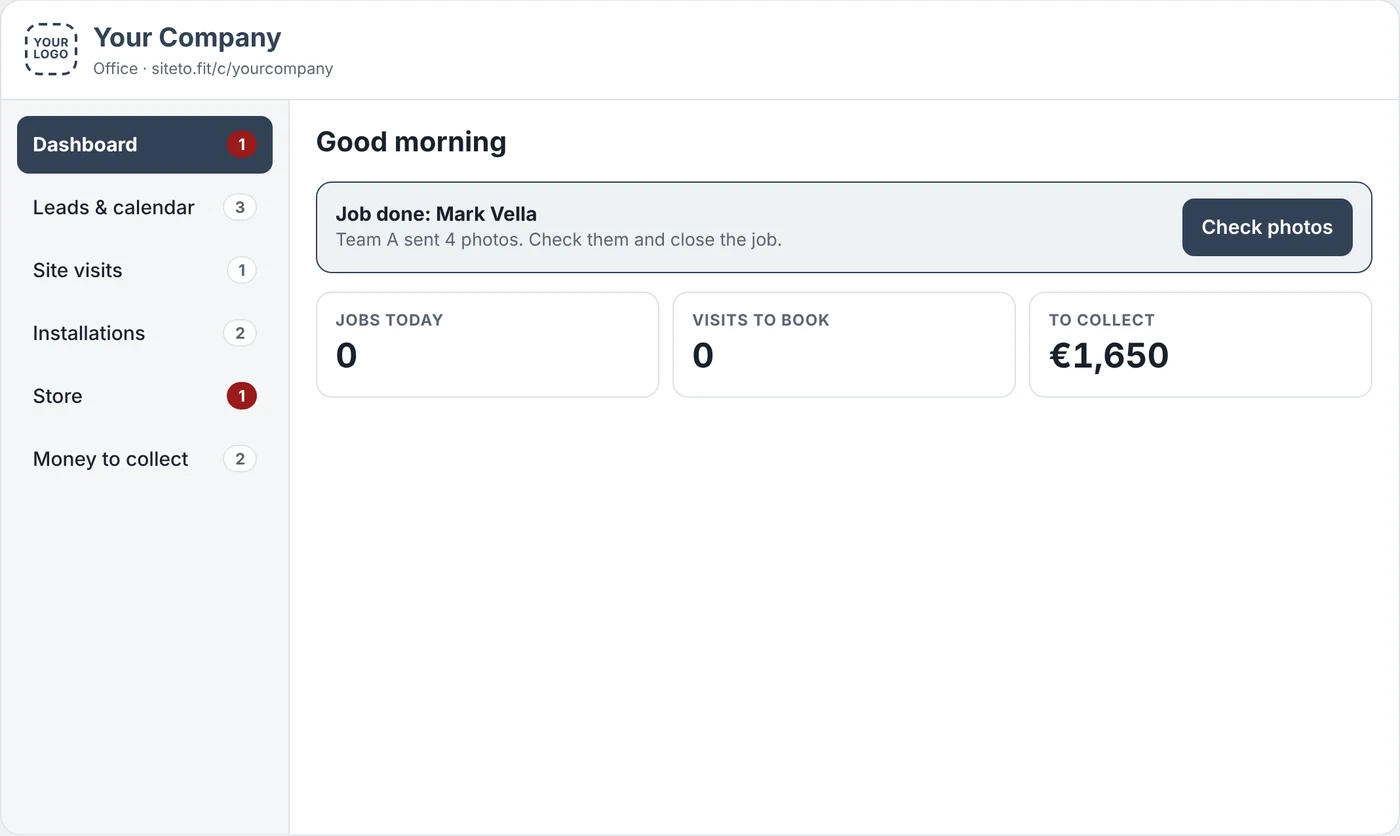Screen dimensions: 1400x836
Task: Go to Leads & calendar
Action: click(145, 208)
